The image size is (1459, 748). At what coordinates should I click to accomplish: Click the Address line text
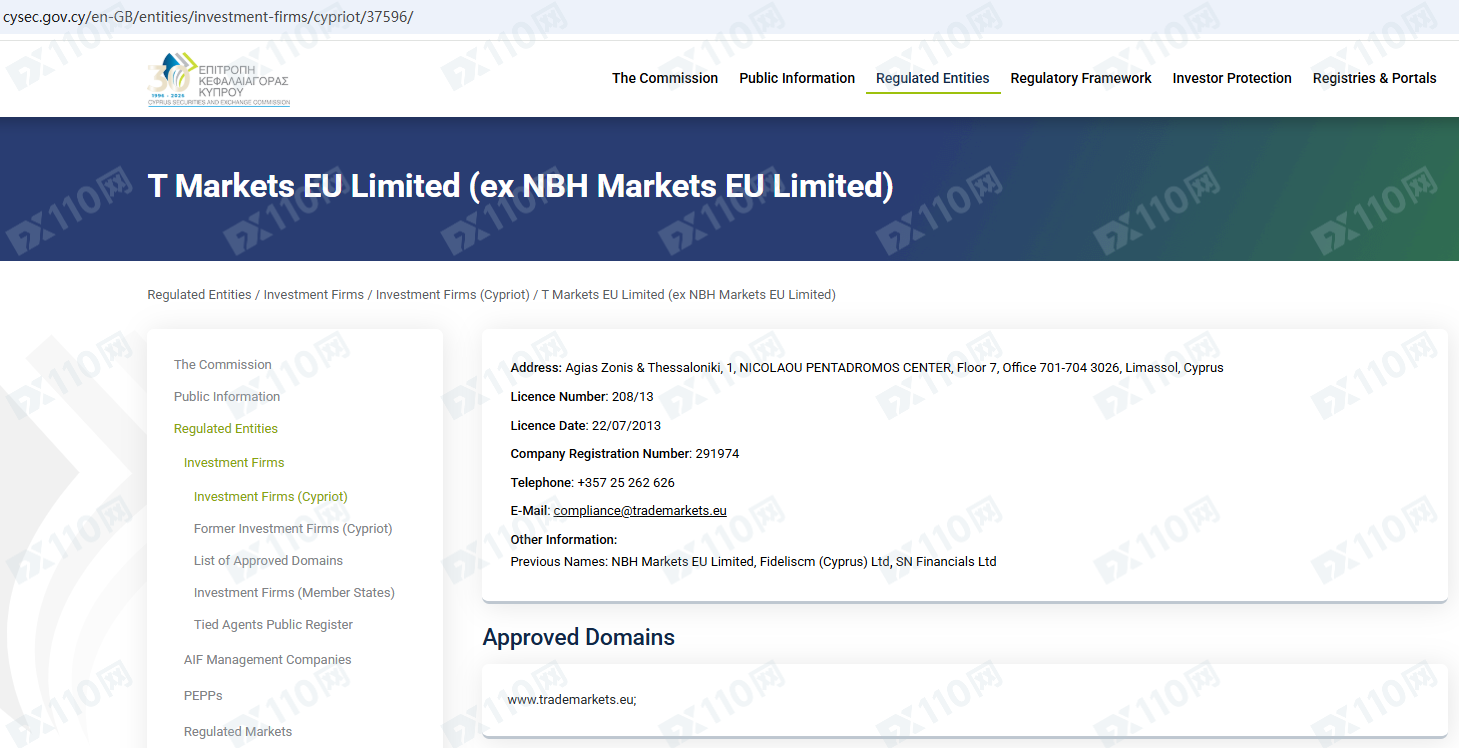pos(867,368)
